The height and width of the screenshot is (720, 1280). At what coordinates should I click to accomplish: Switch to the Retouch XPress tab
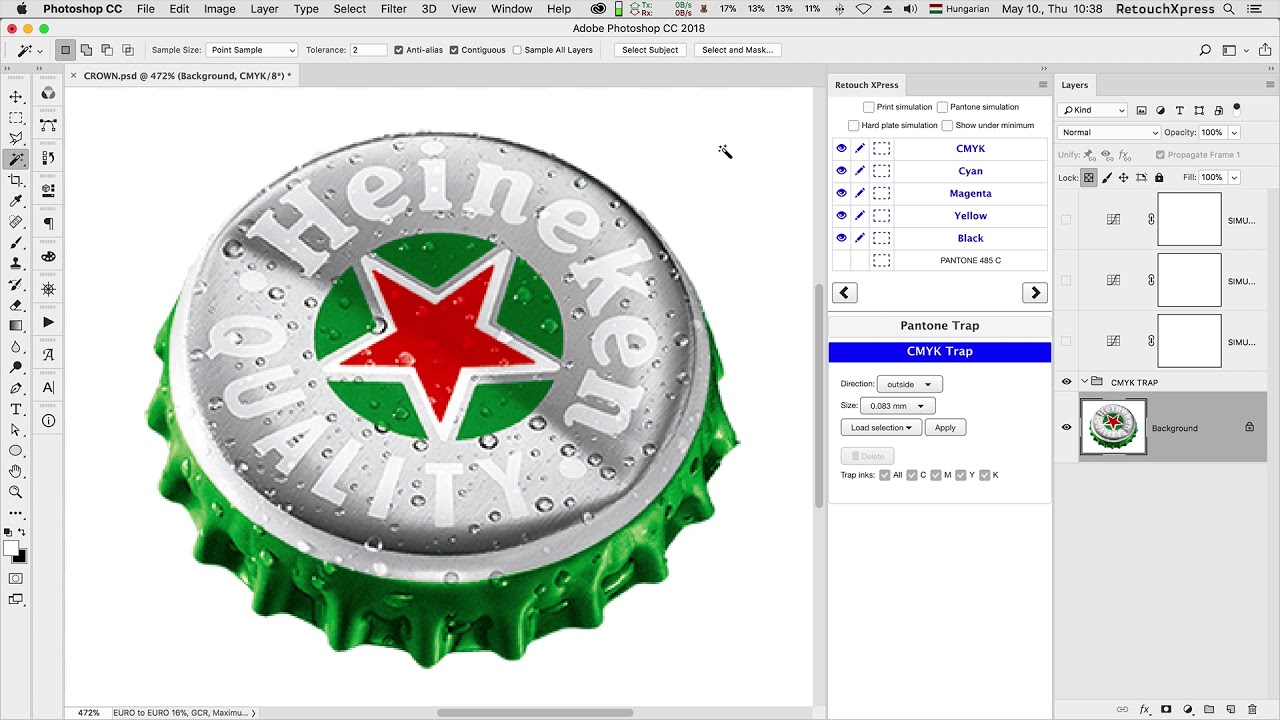pyautogui.click(x=866, y=85)
